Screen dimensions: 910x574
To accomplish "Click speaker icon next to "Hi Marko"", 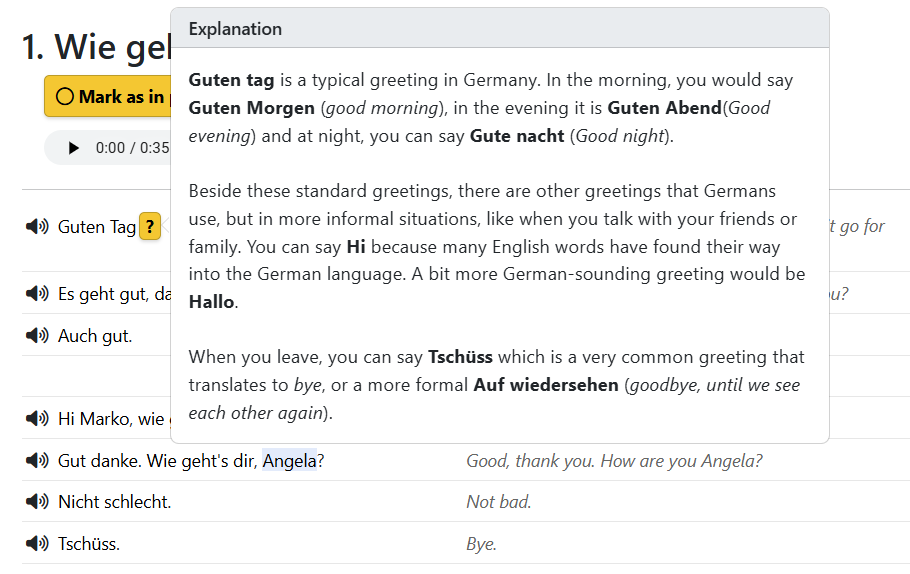I will click(x=37, y=419).
